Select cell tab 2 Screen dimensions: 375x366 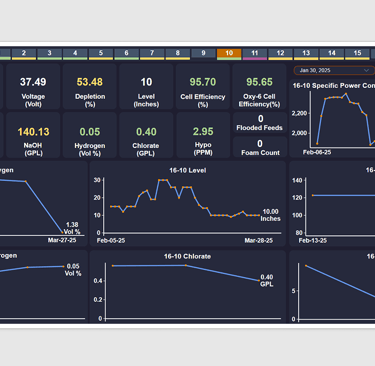tap(24, 53)
